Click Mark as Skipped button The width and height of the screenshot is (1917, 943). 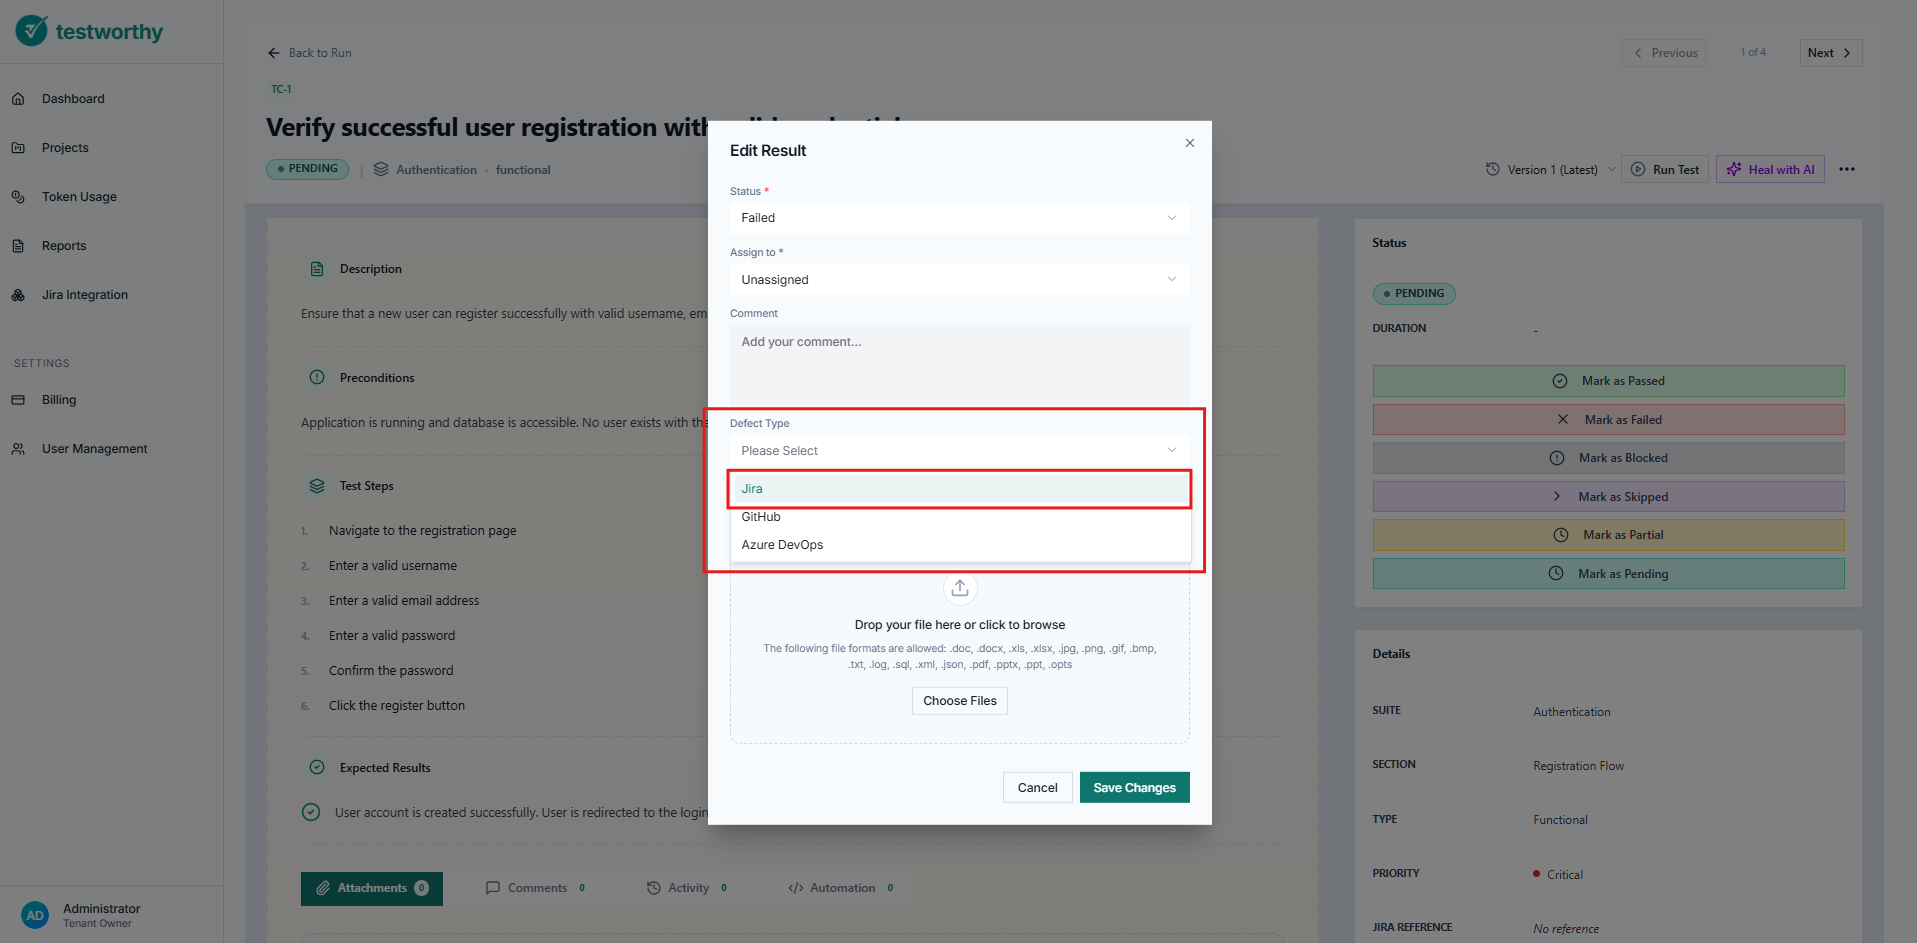(1608, 497)
